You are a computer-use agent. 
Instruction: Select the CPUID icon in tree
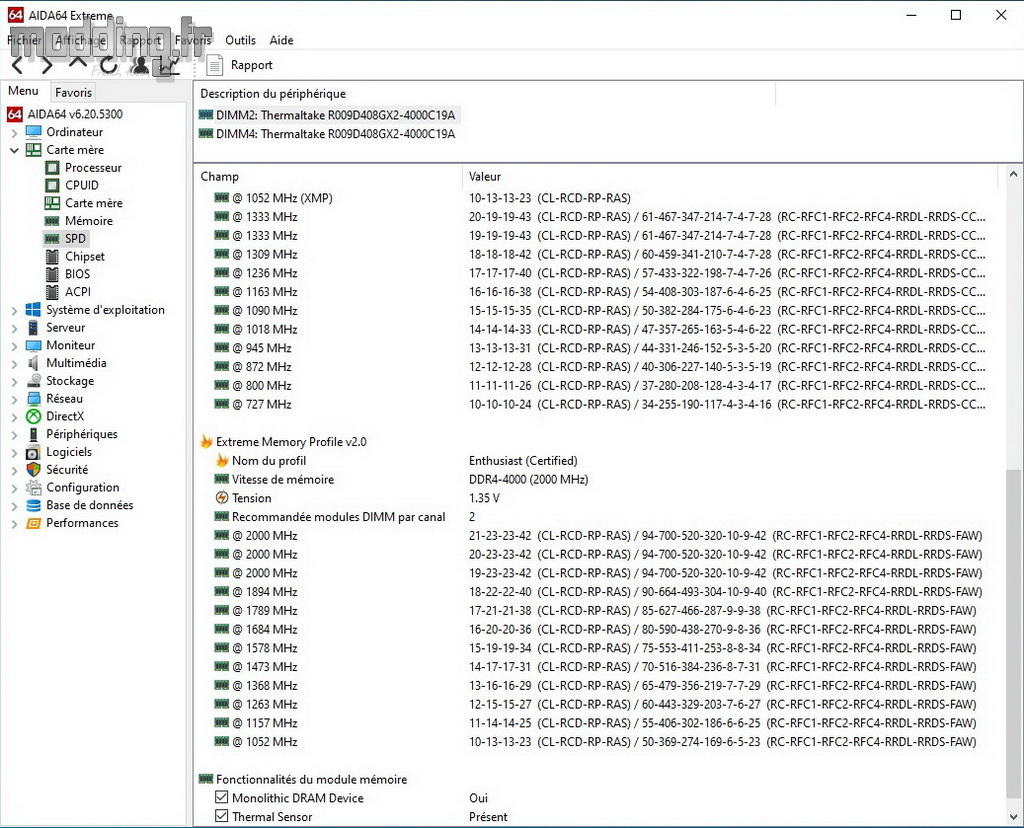pyautogui.click(x=52, y=185)
